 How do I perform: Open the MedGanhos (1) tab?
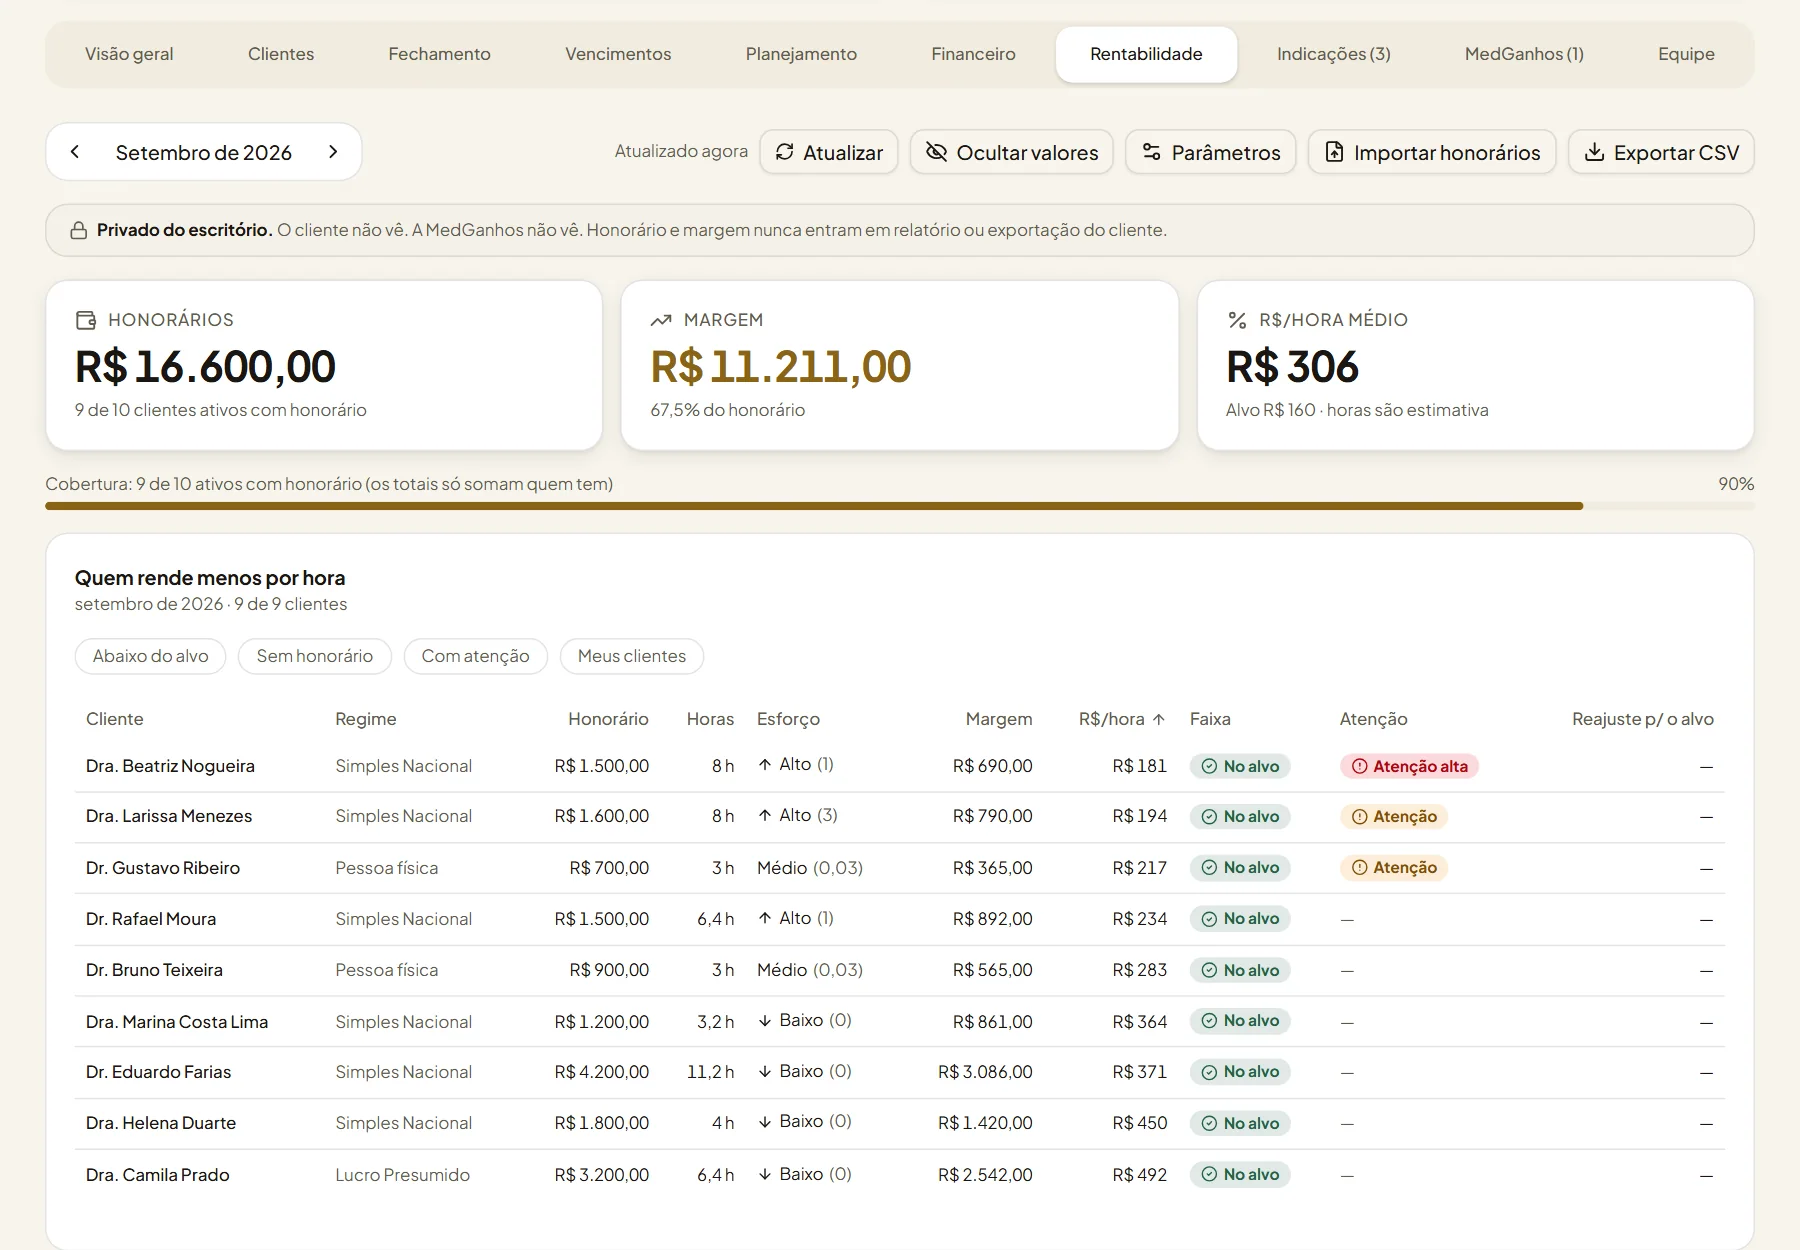1524,54
